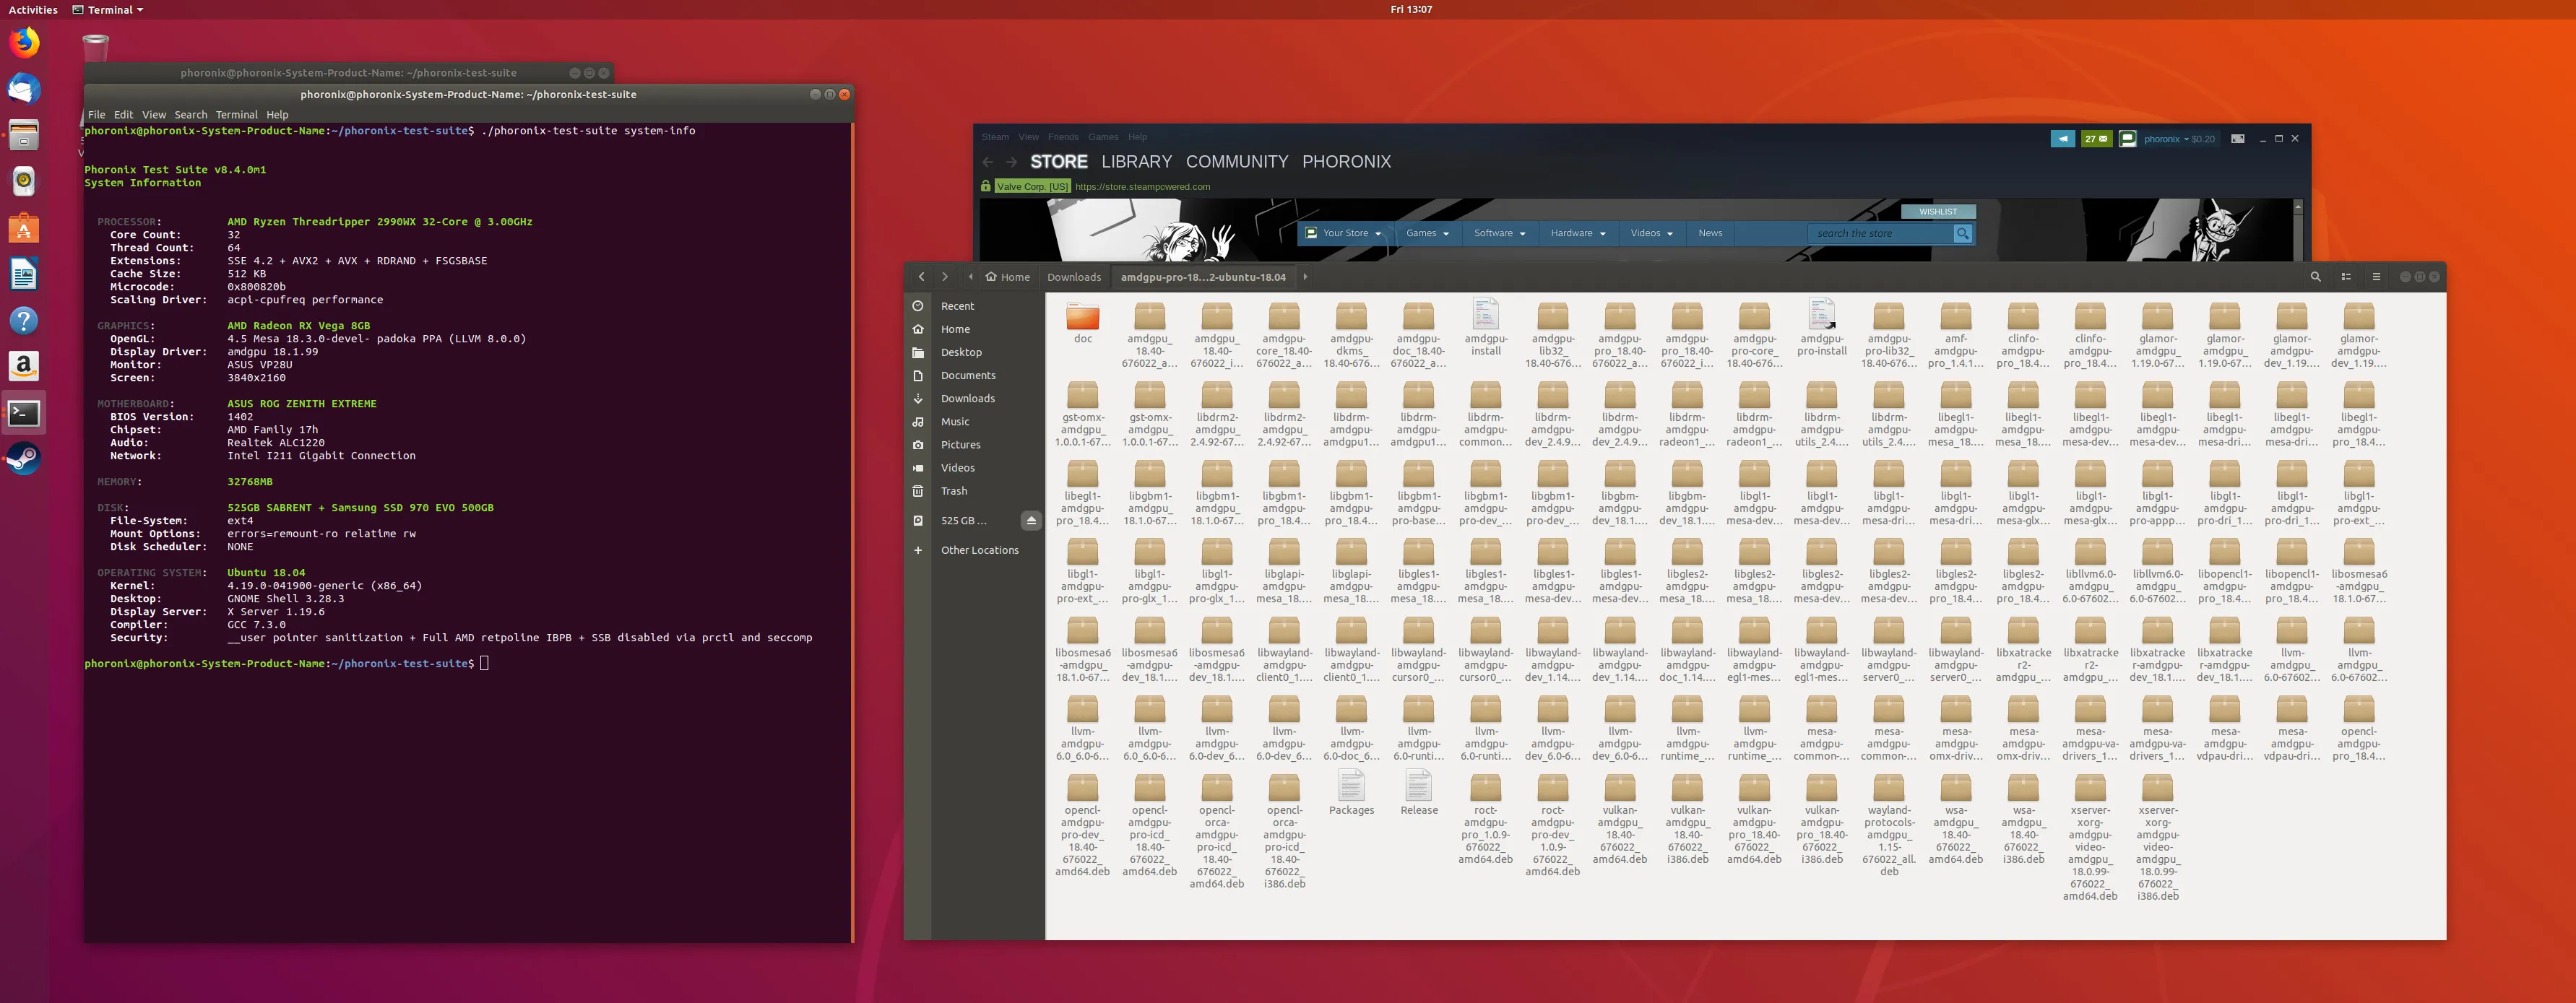Open Steam announcements megaphone icon
Image resolution: width=2576 pixels, height=1003 pixels.
point(2062,139)
